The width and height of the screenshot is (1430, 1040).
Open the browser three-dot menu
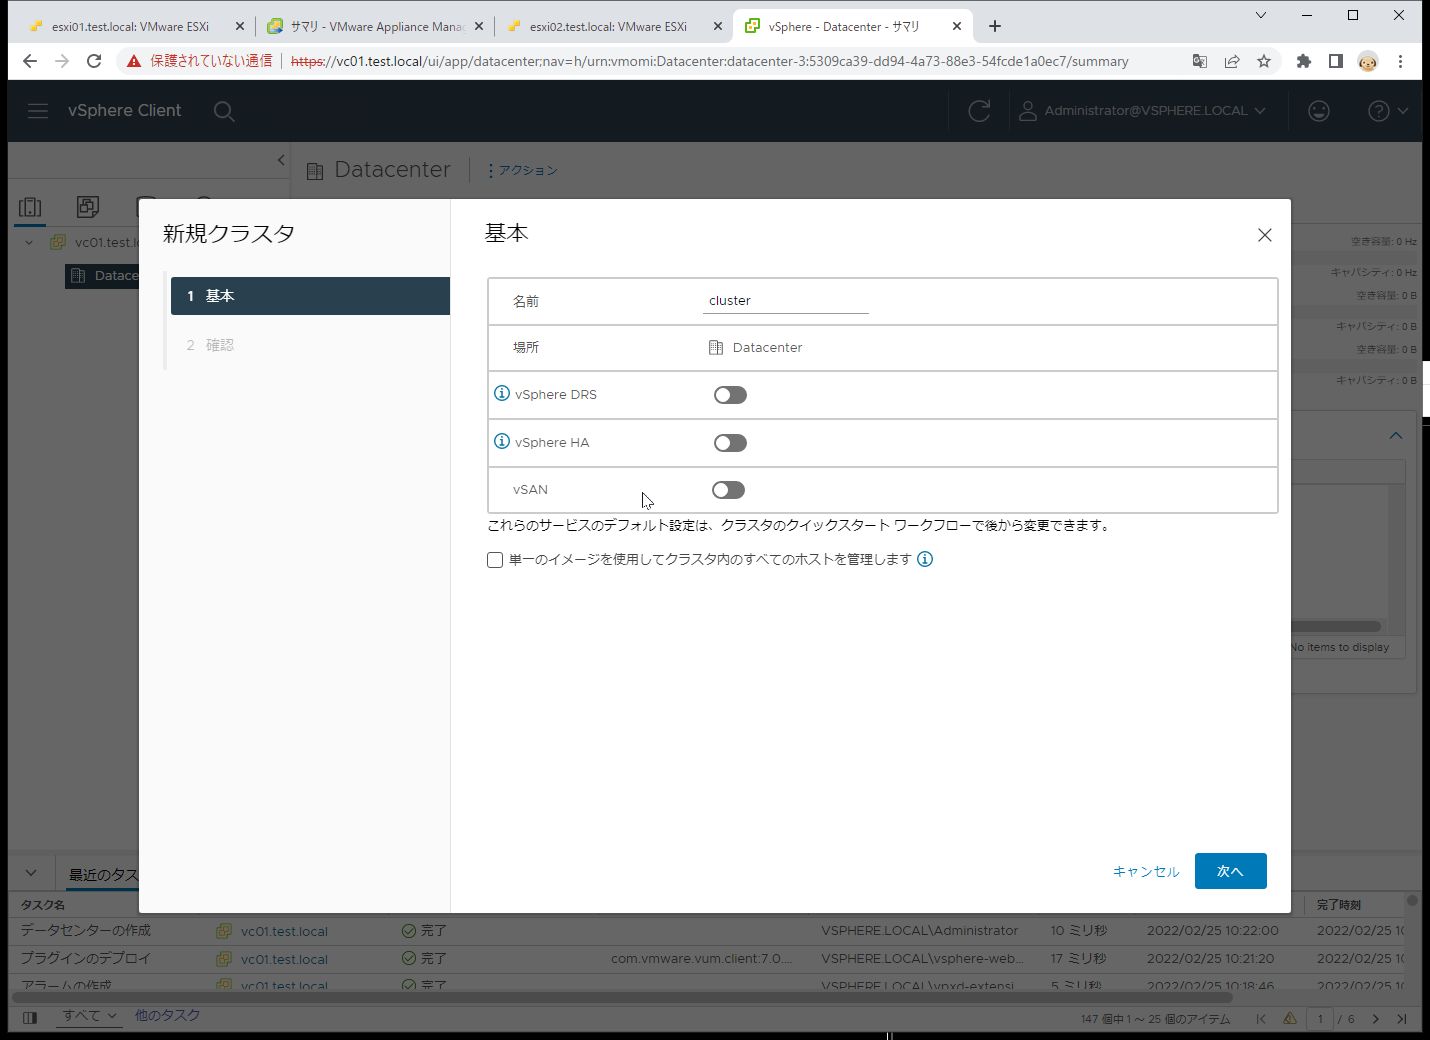pyautogui.click(x=1400, y=61)
